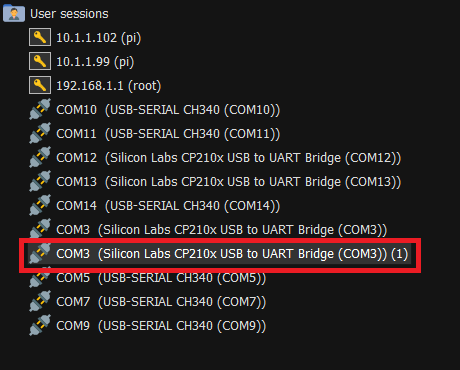The height and width of the screenshot is (370, 460).
Task: Open the 10.1.1.102 (pi) session
Action: click(x=99, y=38)
